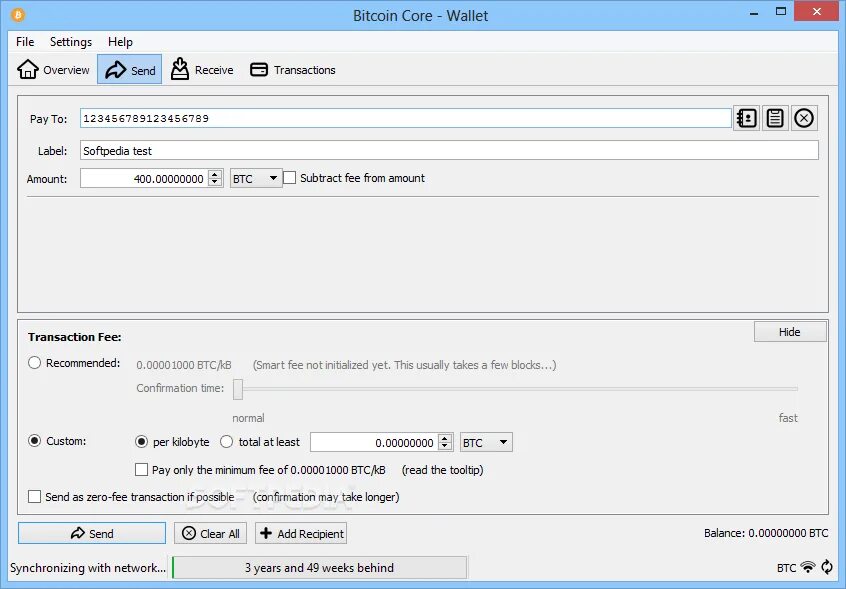Click the (read the tooltip) text
Screen dimensions: 846x589
click(x=442, y=470)
